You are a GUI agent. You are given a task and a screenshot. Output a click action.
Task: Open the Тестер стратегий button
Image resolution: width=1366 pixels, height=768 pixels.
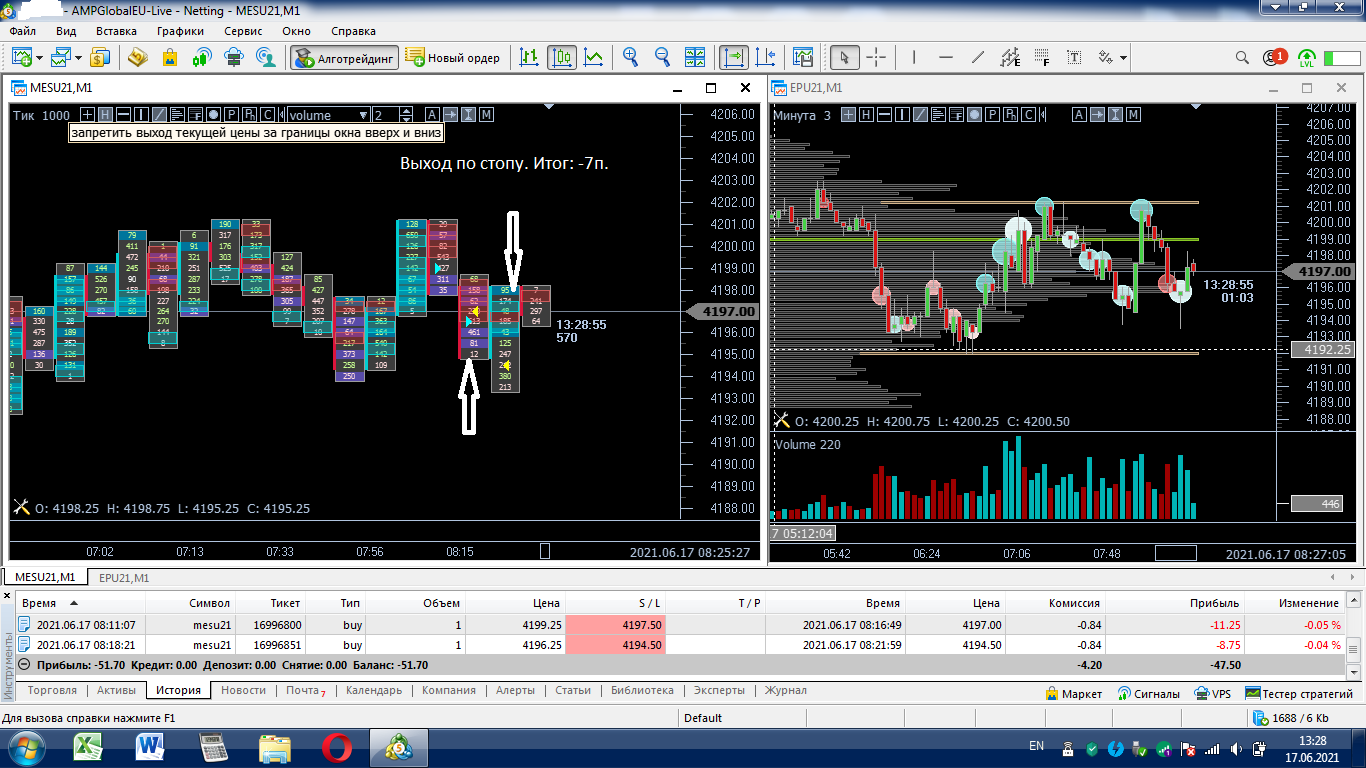(x=1299, y=693)
